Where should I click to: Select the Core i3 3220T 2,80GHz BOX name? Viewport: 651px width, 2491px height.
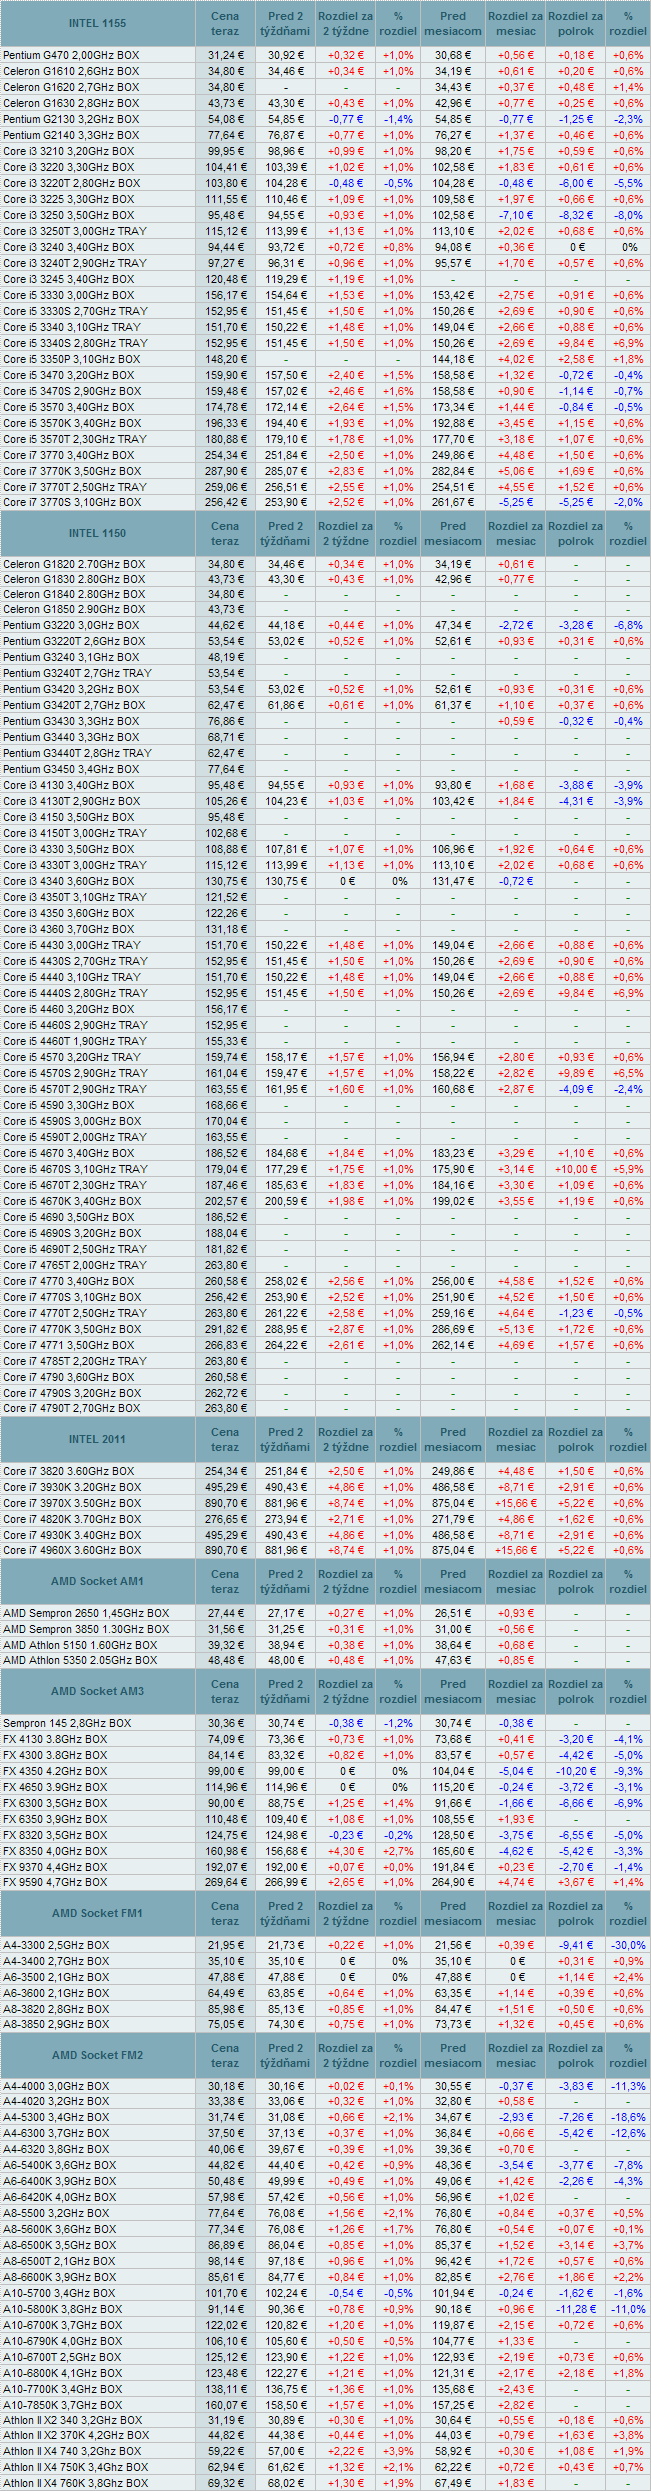pyautogui.click(x=72, y=183)
